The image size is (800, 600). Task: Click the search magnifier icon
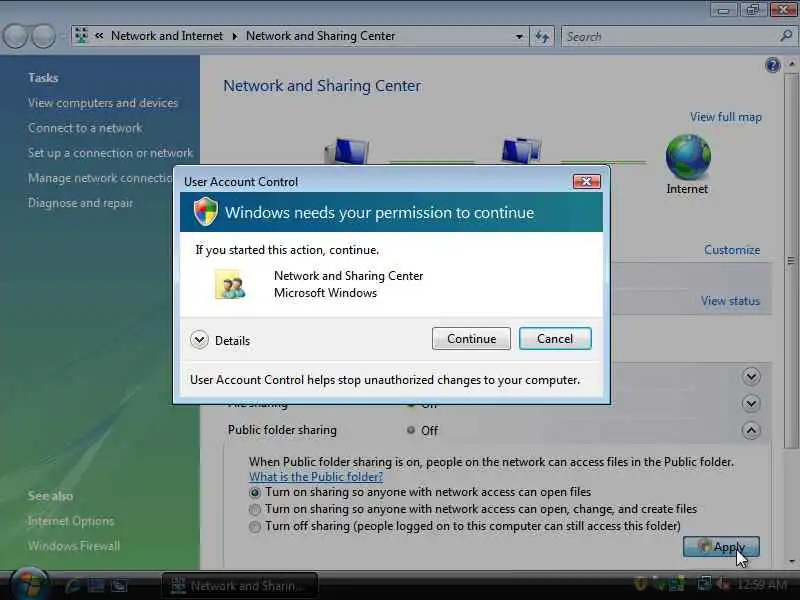pyautogui.click(x=786, y=36)
